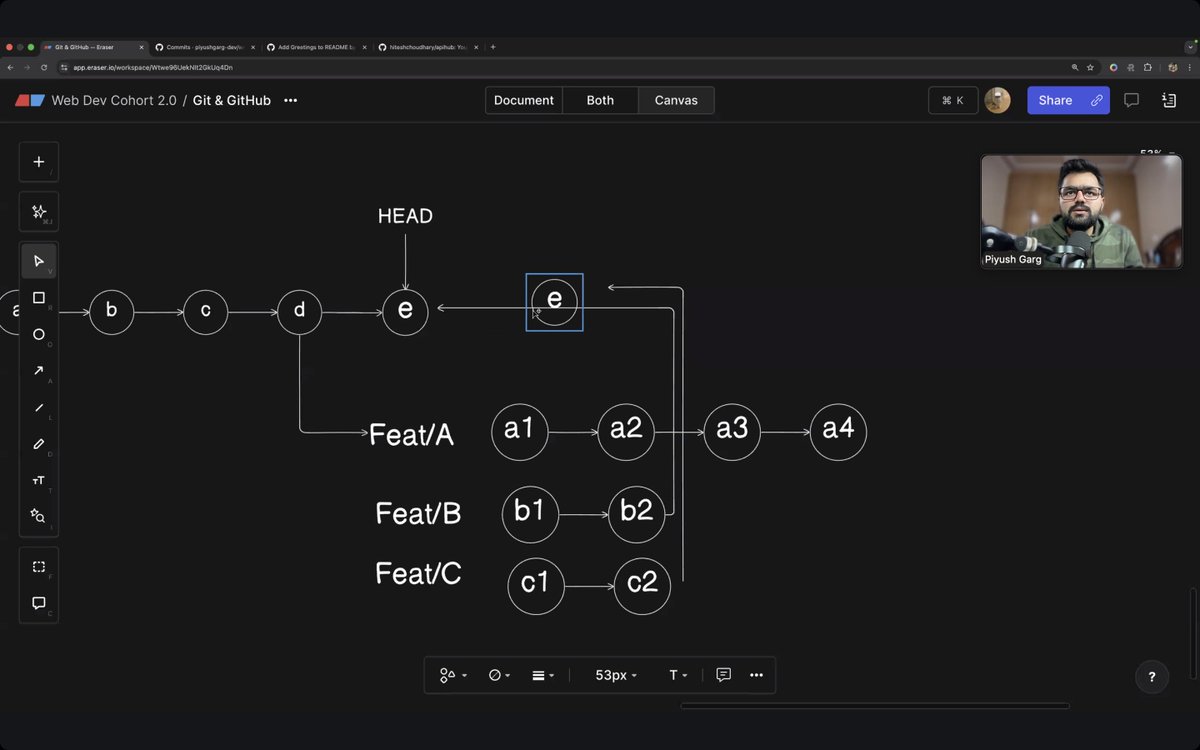Open Chrome three-dot menu

coord(1190,67)
